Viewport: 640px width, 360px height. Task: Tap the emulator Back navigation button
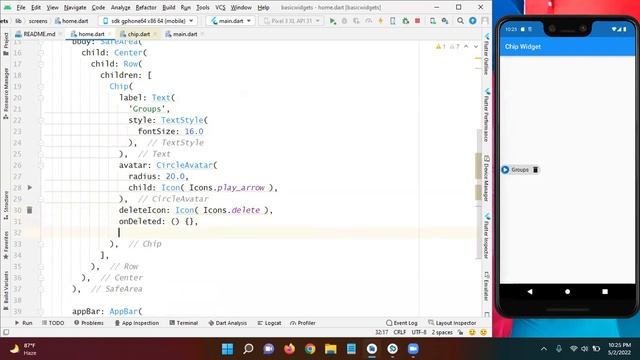coord(530,291)
